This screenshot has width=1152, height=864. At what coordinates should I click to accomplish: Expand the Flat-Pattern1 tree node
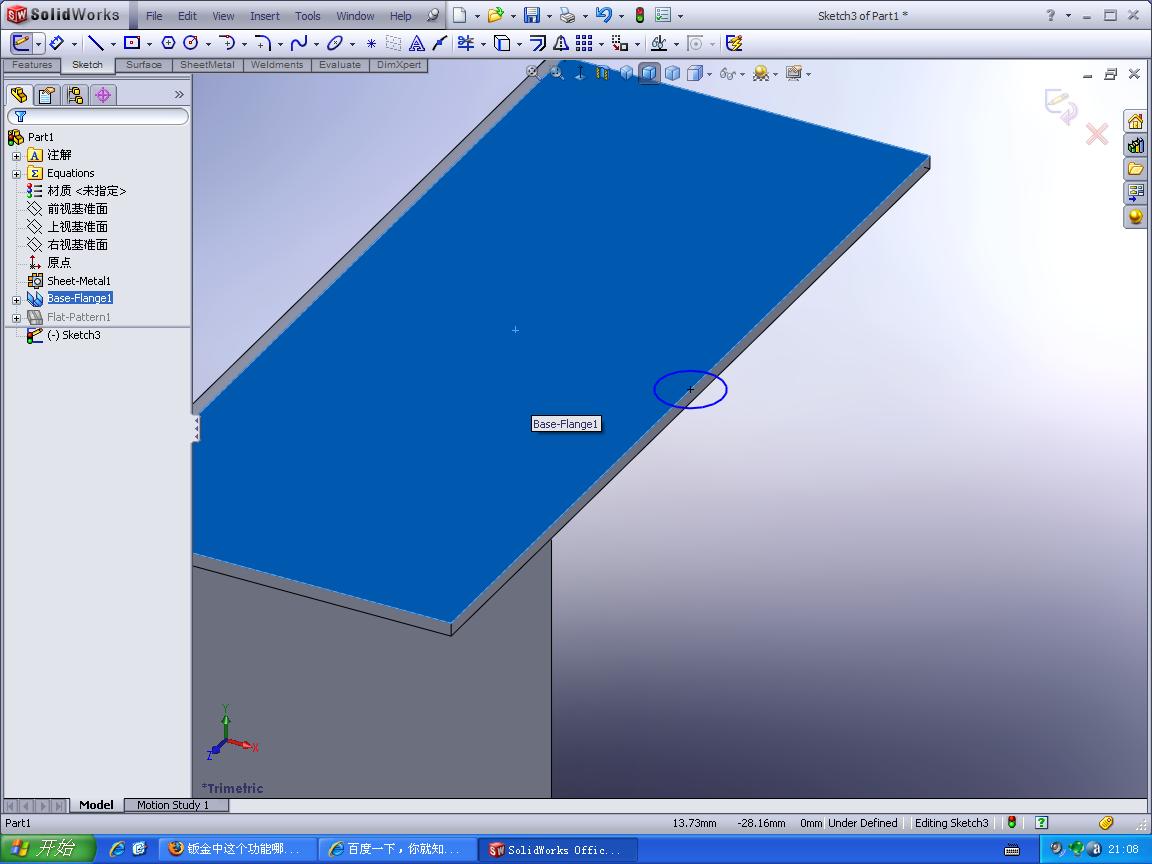(x=16, y=318)
